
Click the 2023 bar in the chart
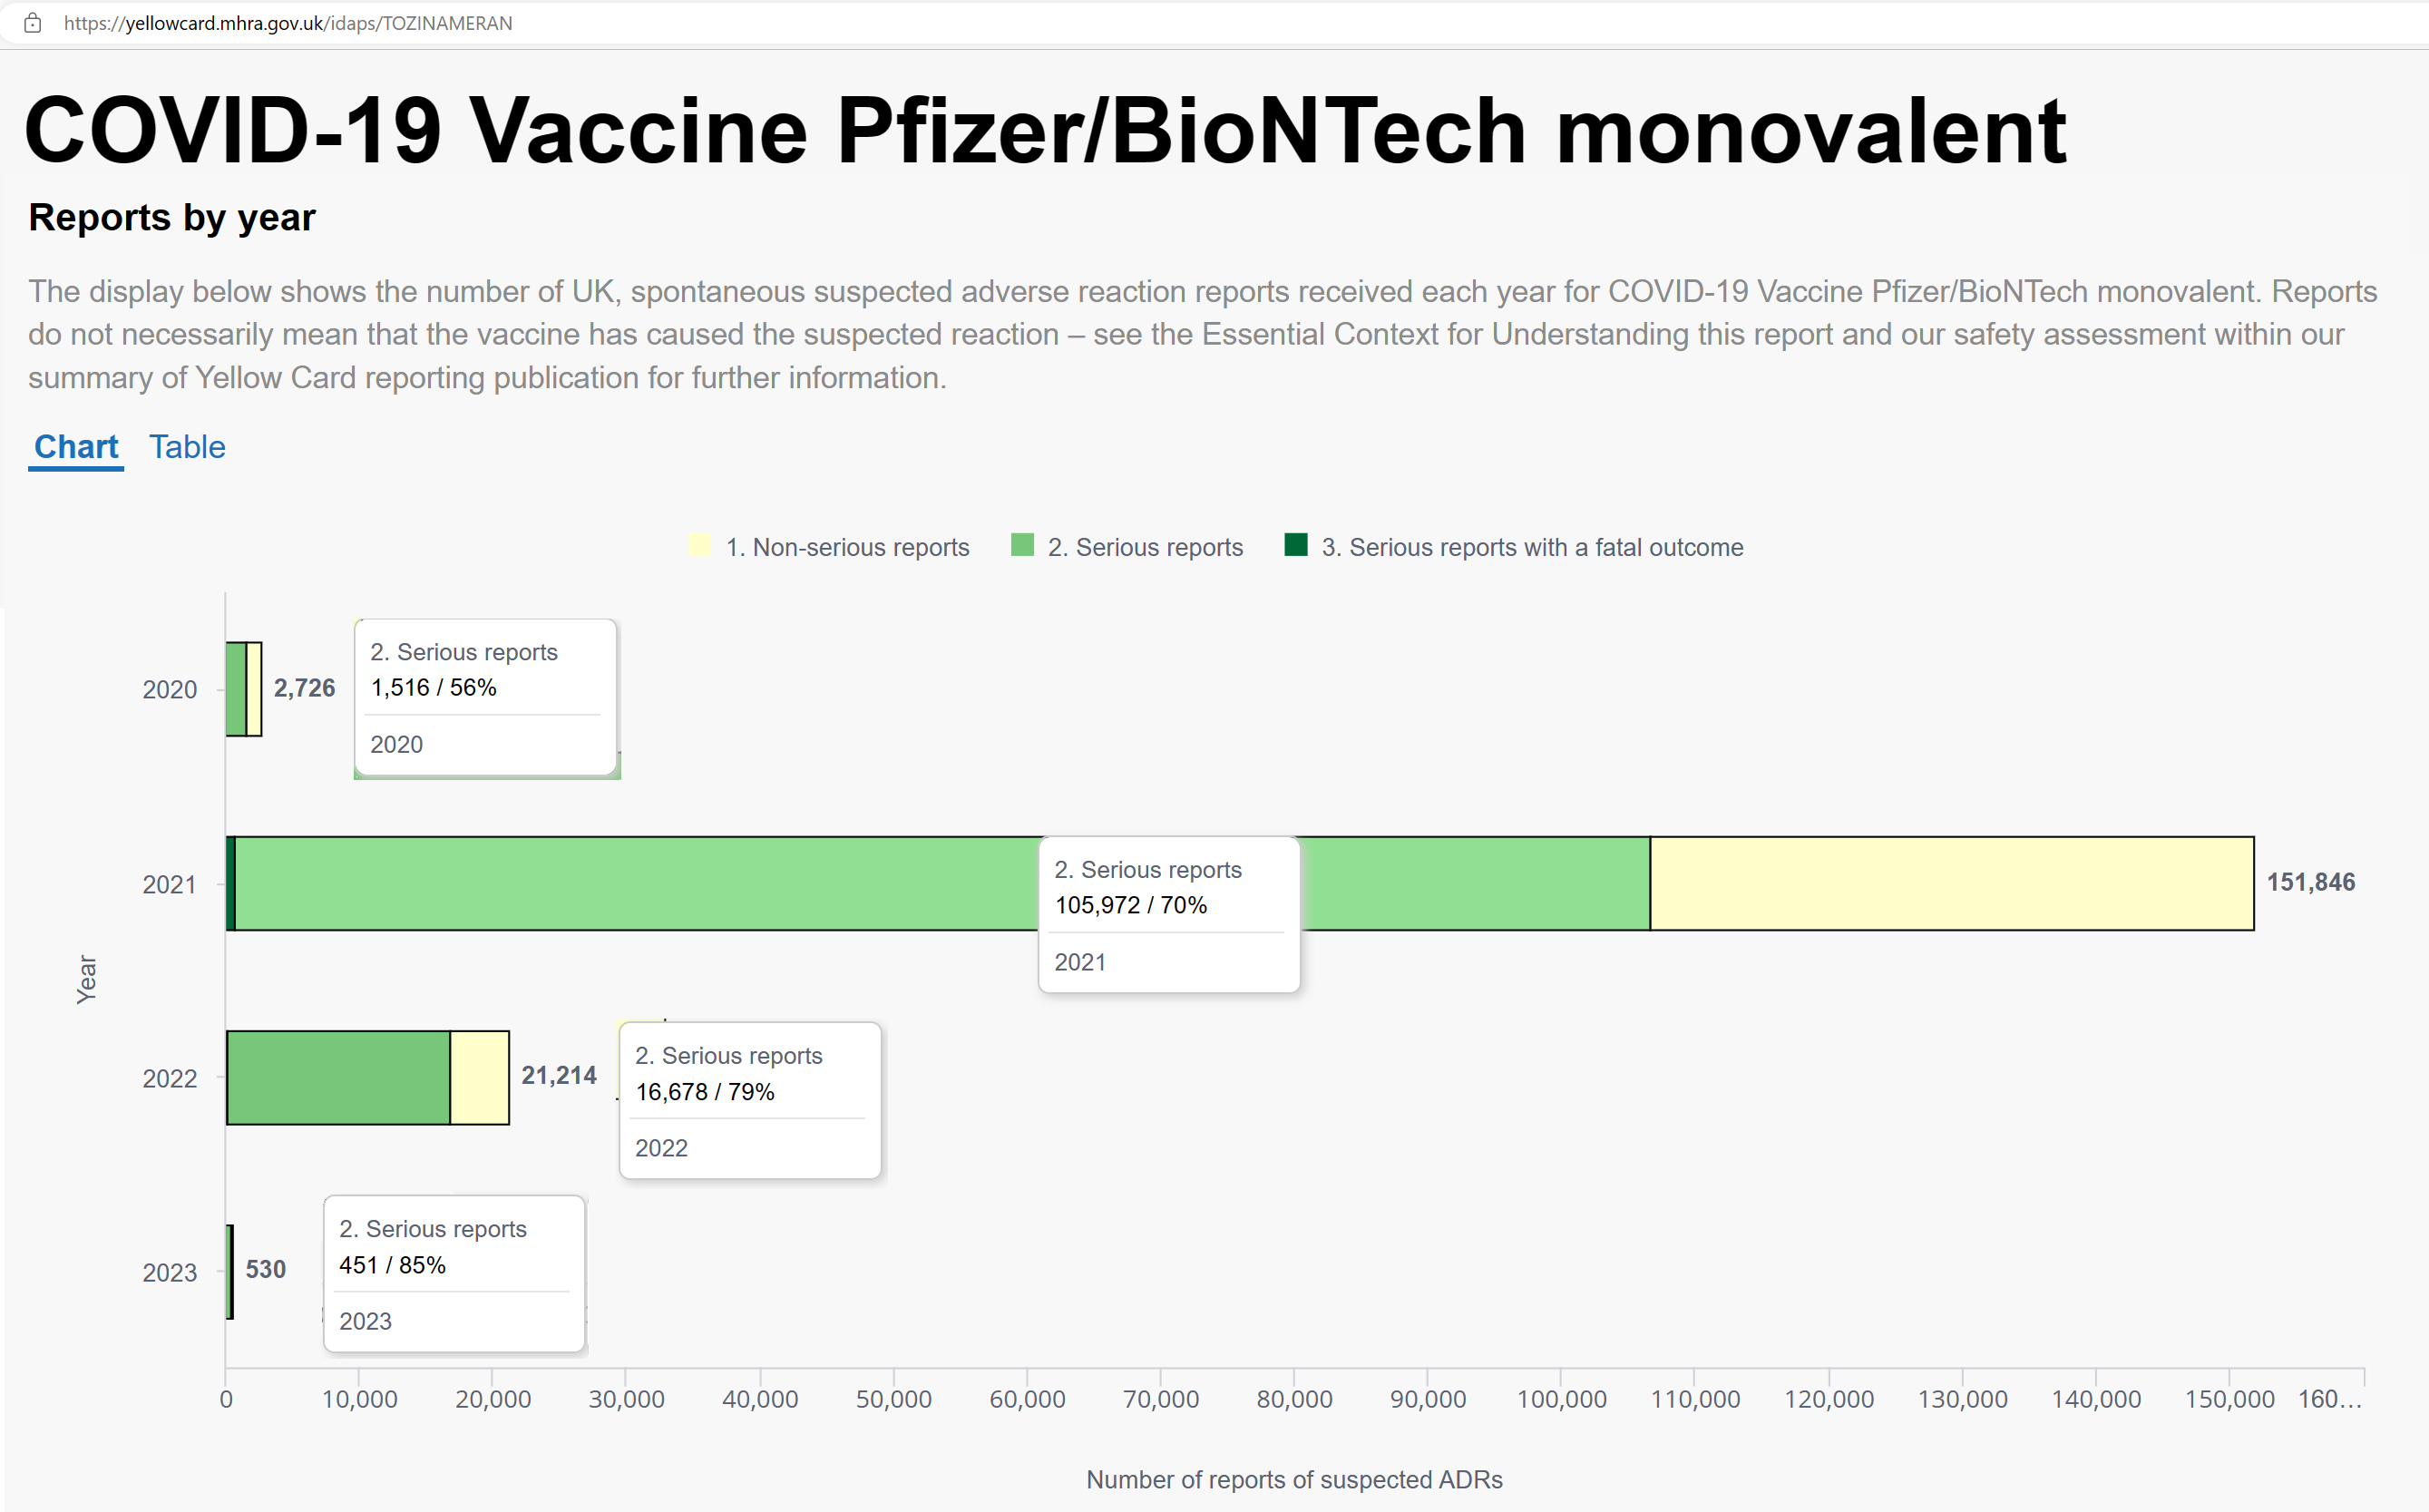click(230, 1271)
